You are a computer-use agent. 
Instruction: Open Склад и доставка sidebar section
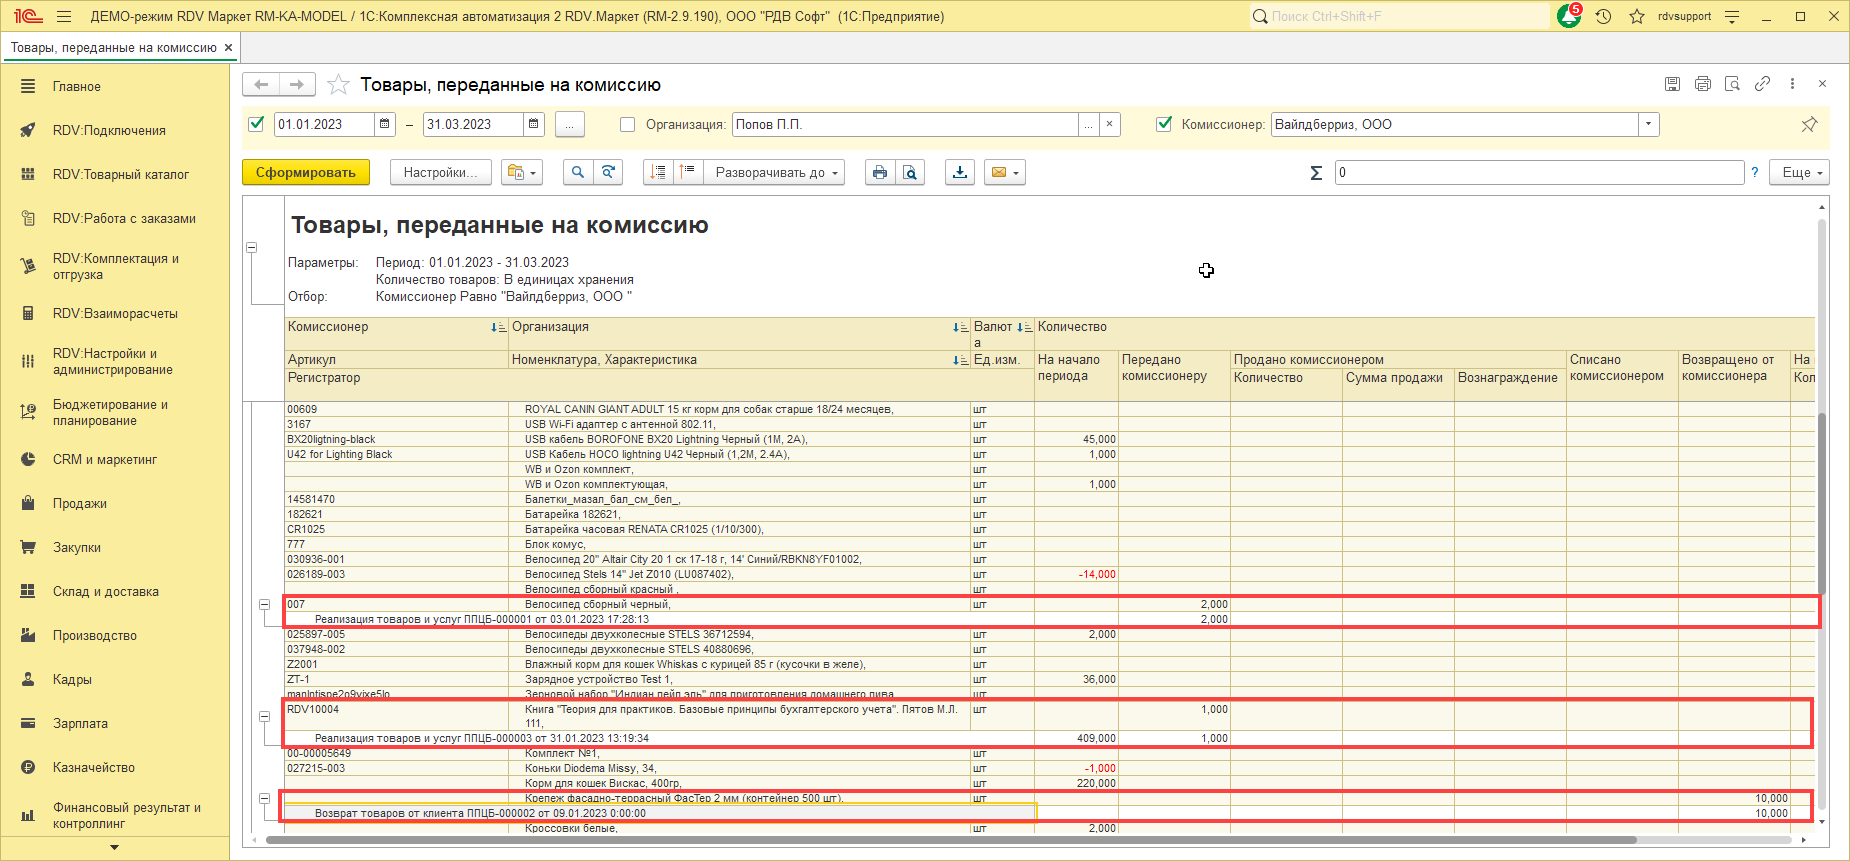106,591
